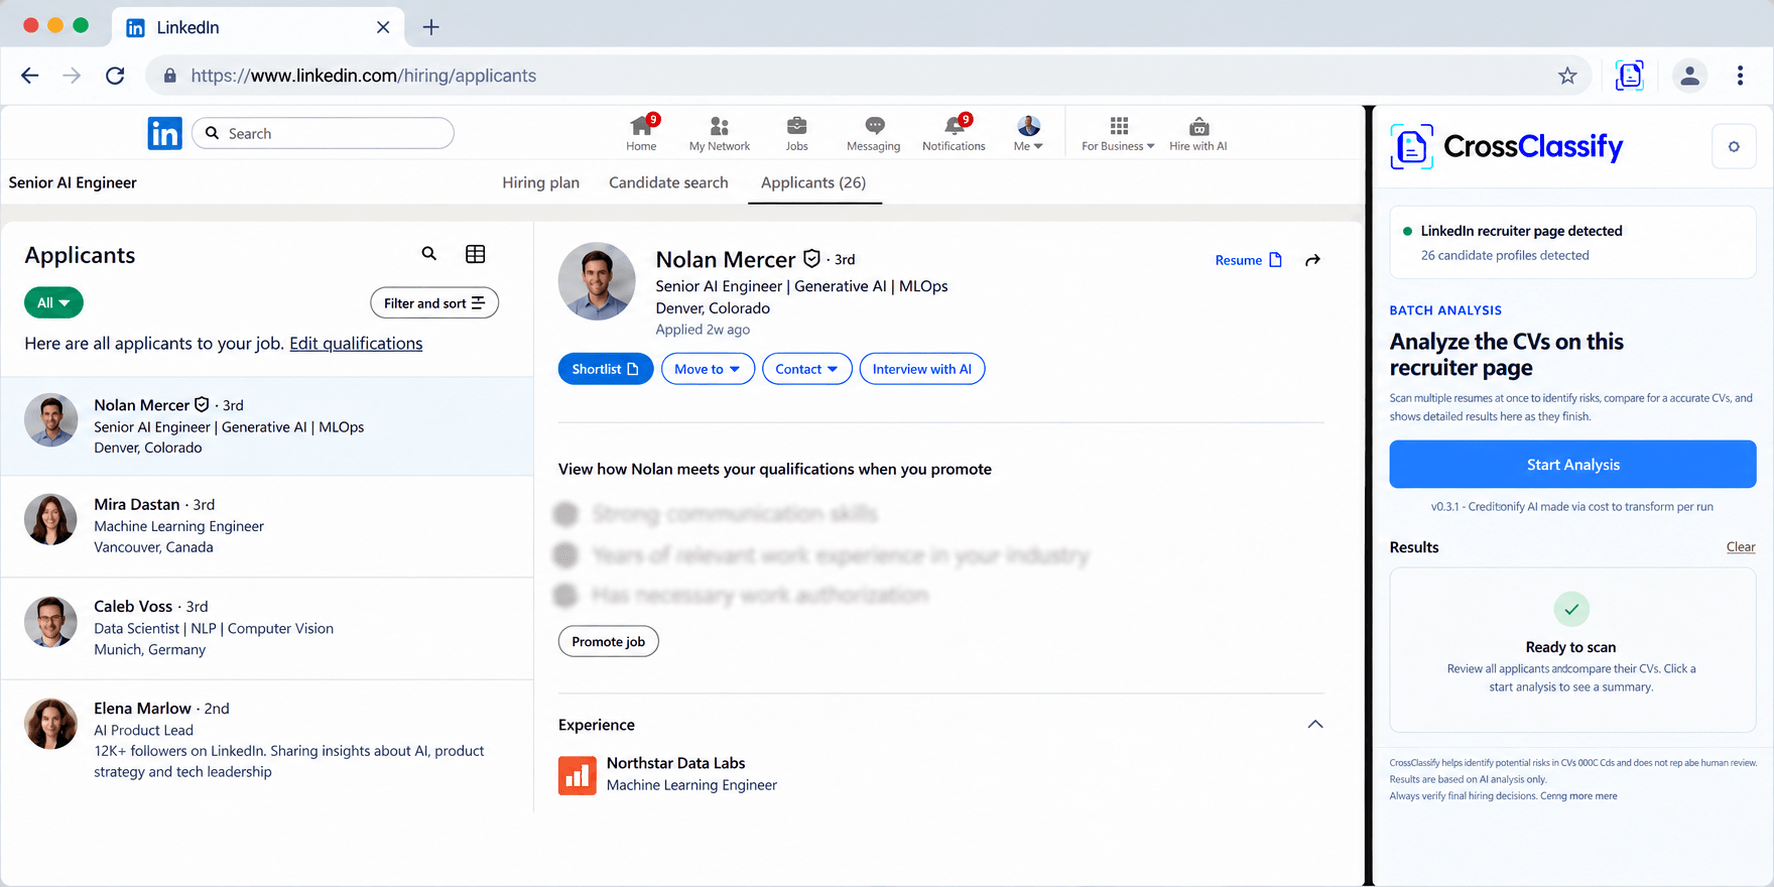Image resolution: width=1774 pixels, height=887 pixels.
Task: Expand the For Business apps menu
Action: [1118, 133]
